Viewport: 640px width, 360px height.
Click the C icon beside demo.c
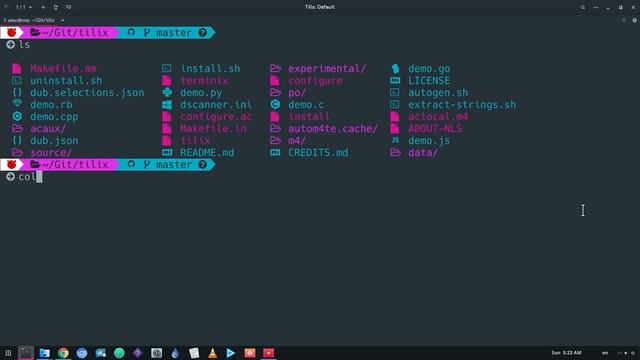click(x=276, y=104)
